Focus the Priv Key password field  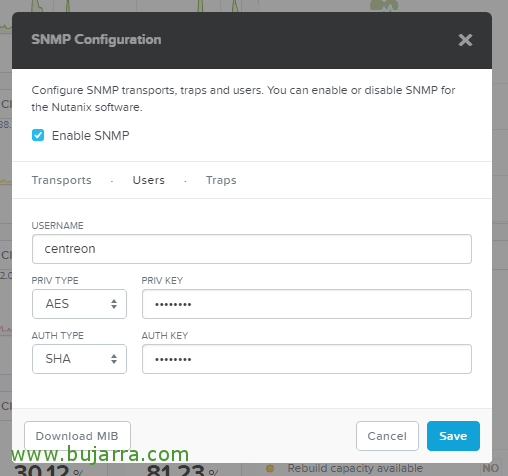click(307, 304)
